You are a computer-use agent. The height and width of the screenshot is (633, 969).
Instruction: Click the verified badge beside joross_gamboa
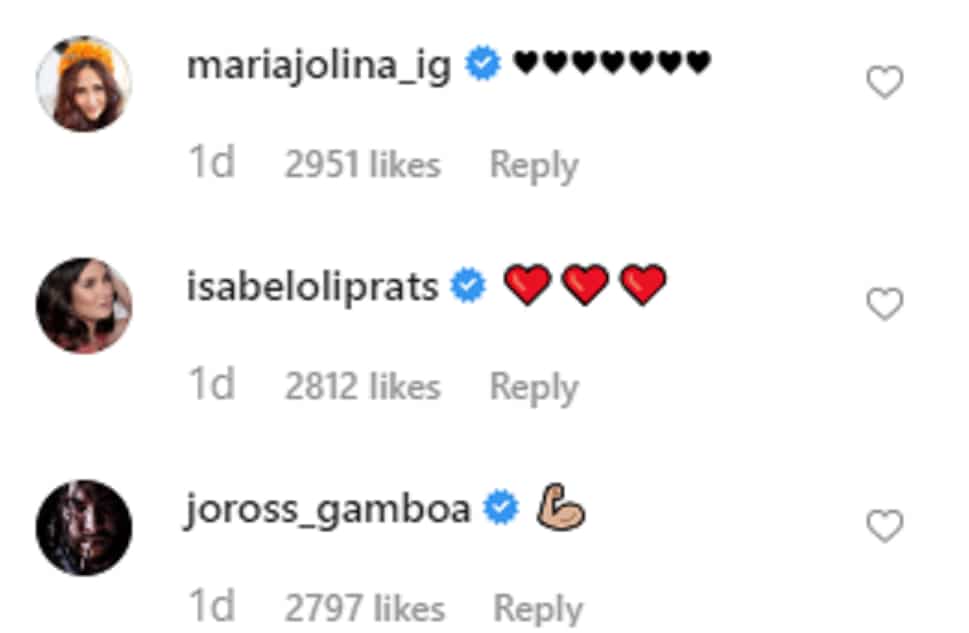pyautogui.click(x=501, y=508)
